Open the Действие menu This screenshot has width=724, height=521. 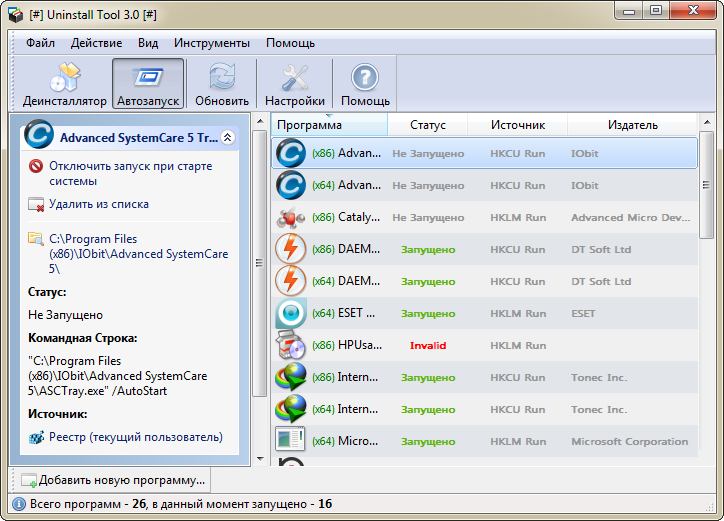click(96, 43)
